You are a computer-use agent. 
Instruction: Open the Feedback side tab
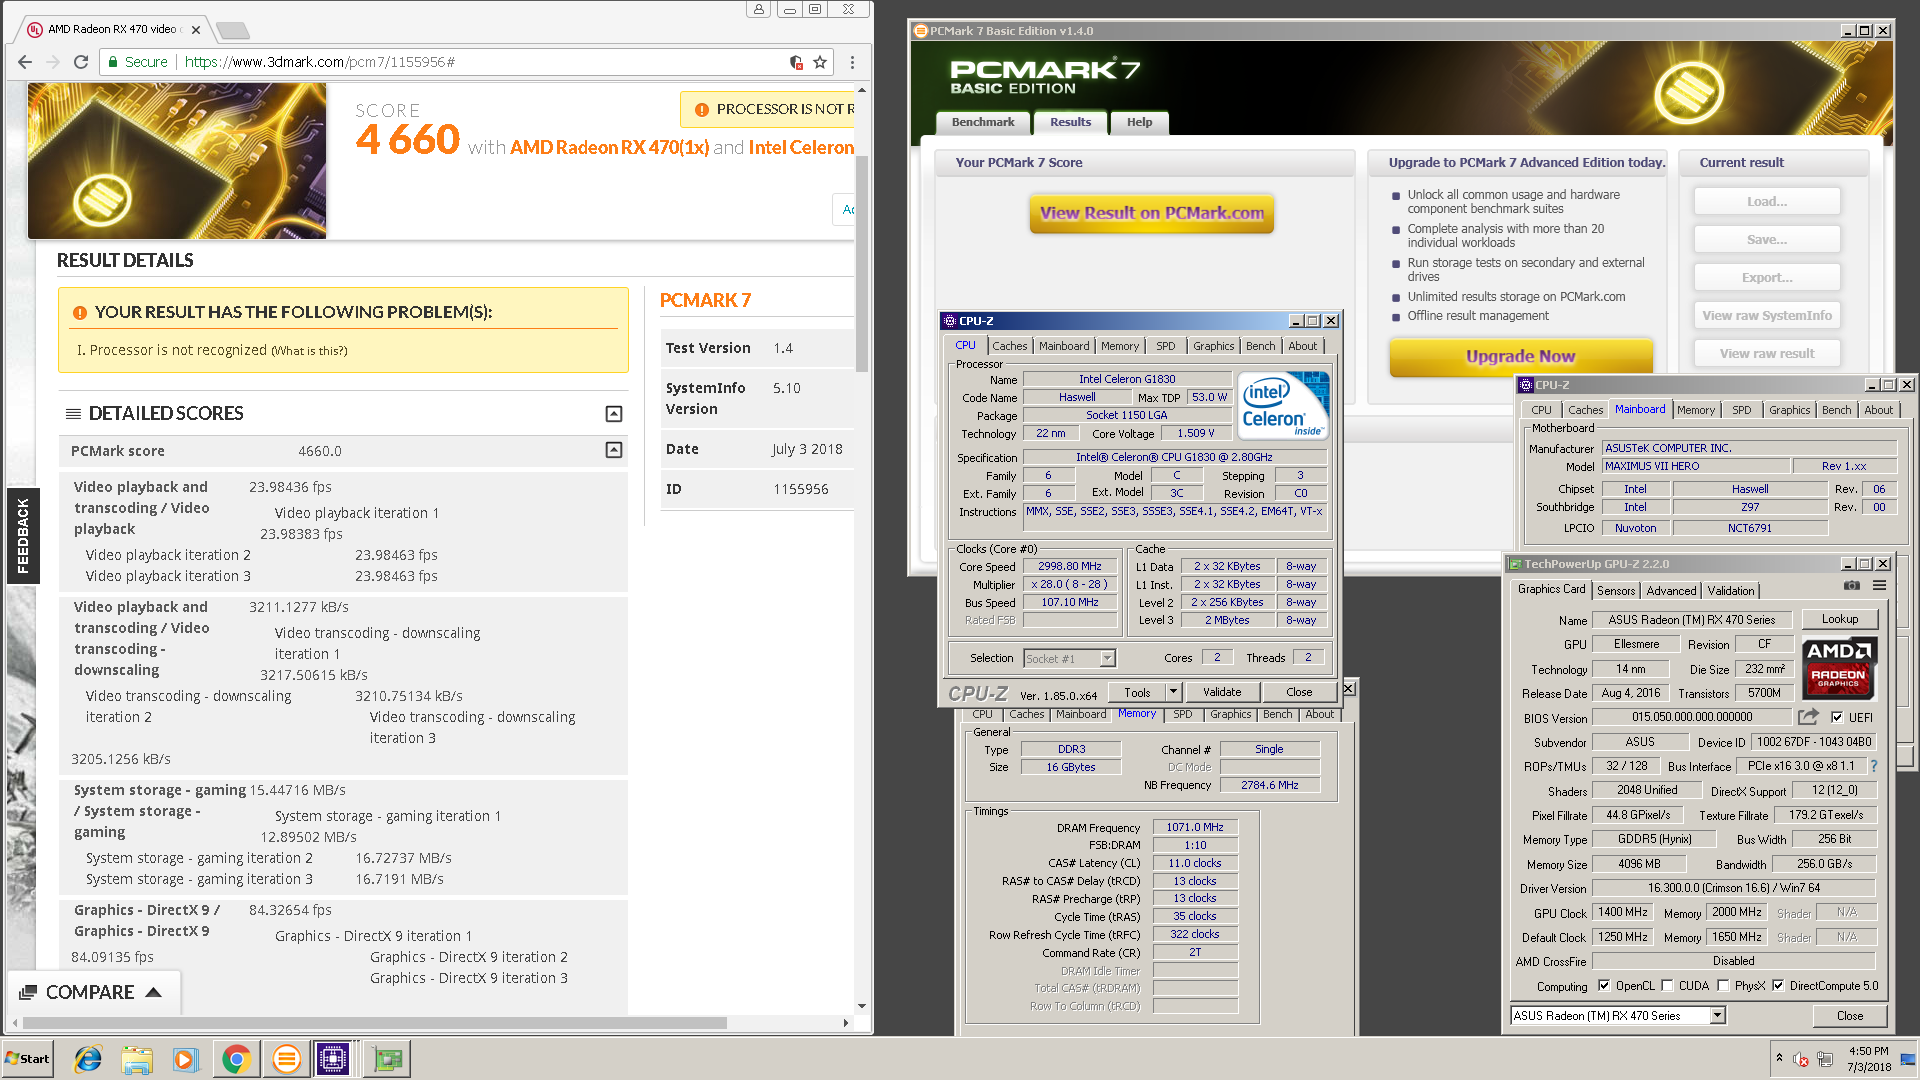(23, 535)
